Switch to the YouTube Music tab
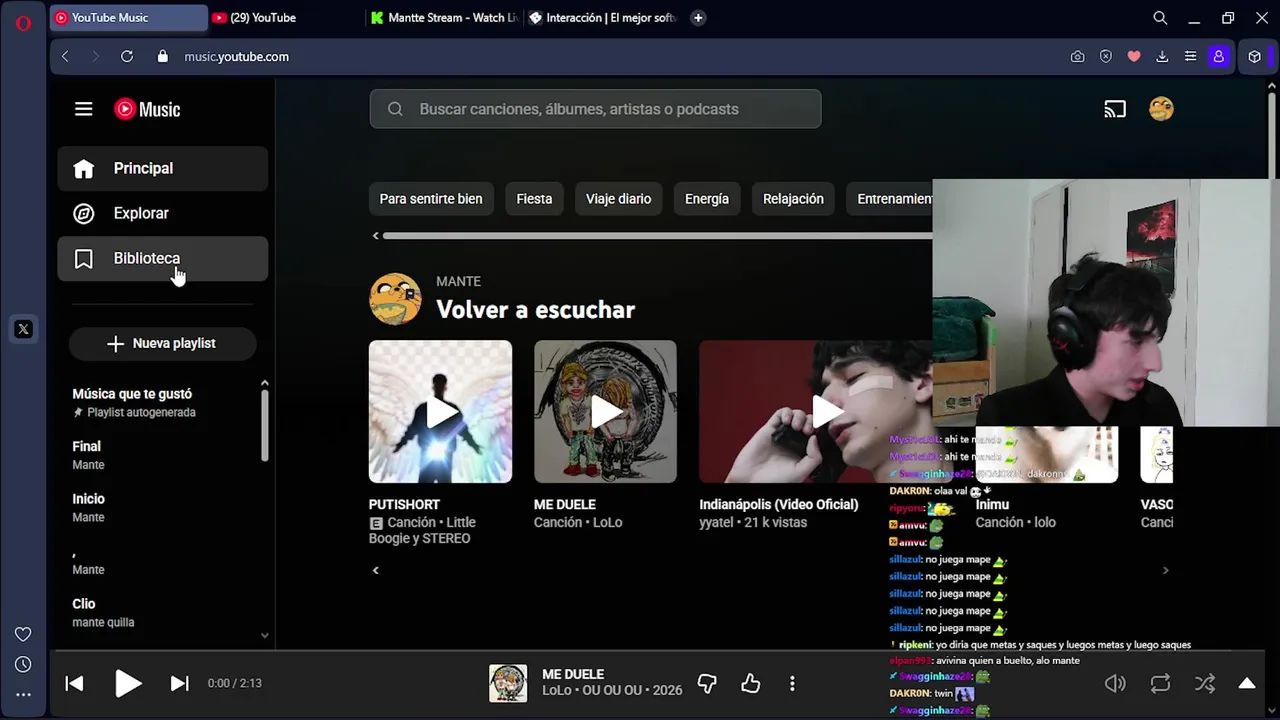 pyautogui.click(x=129, y=18)
